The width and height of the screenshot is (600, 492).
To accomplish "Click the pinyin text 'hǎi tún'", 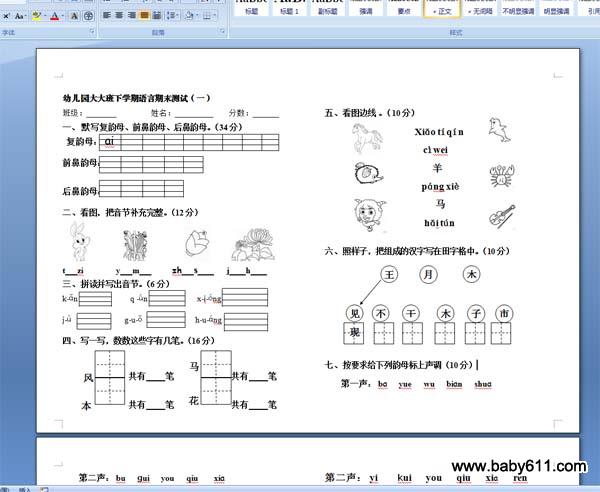I will [439, 223].
